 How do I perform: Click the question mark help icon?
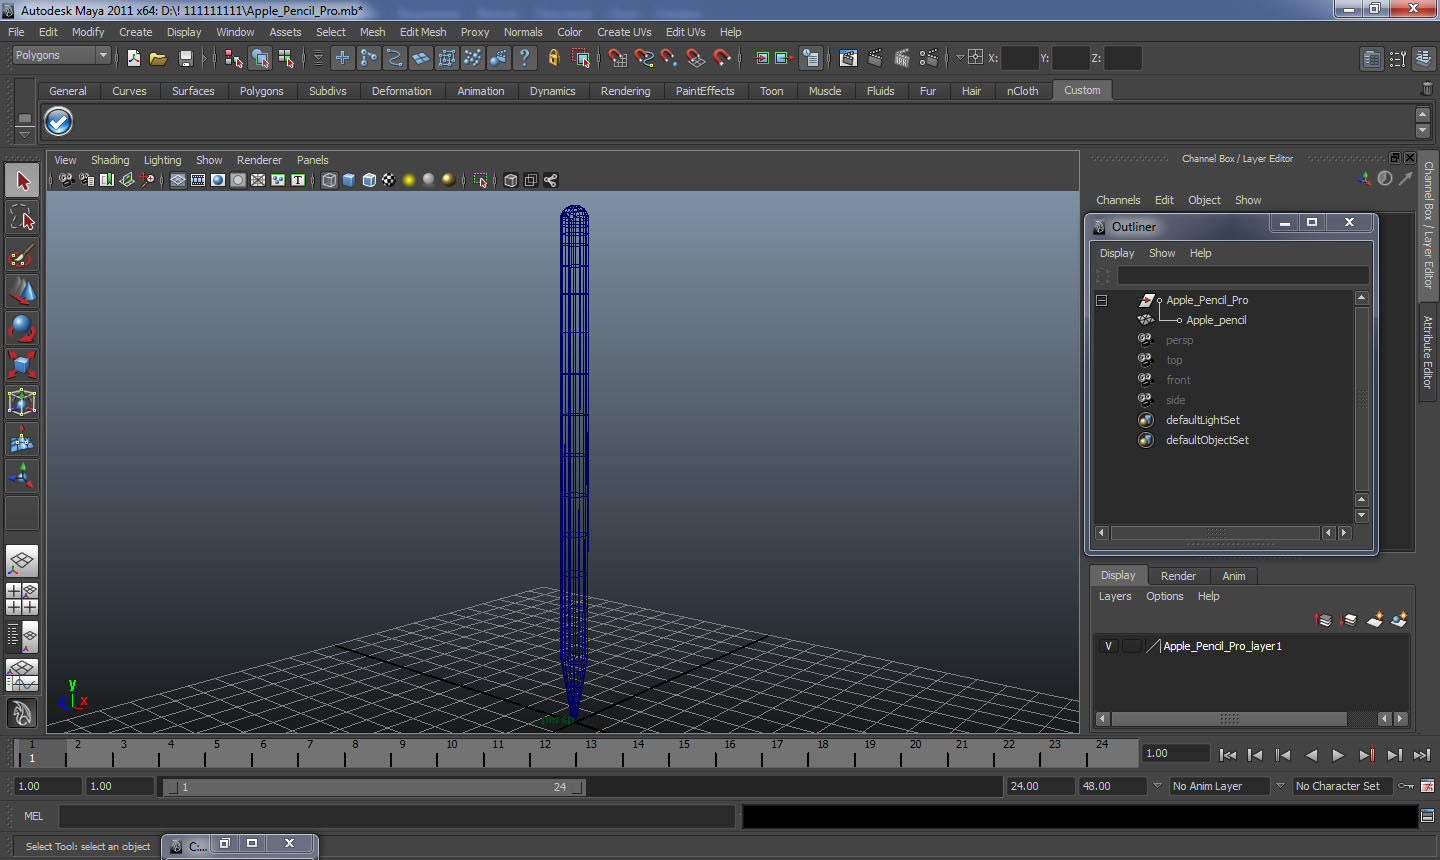(525, 58)
